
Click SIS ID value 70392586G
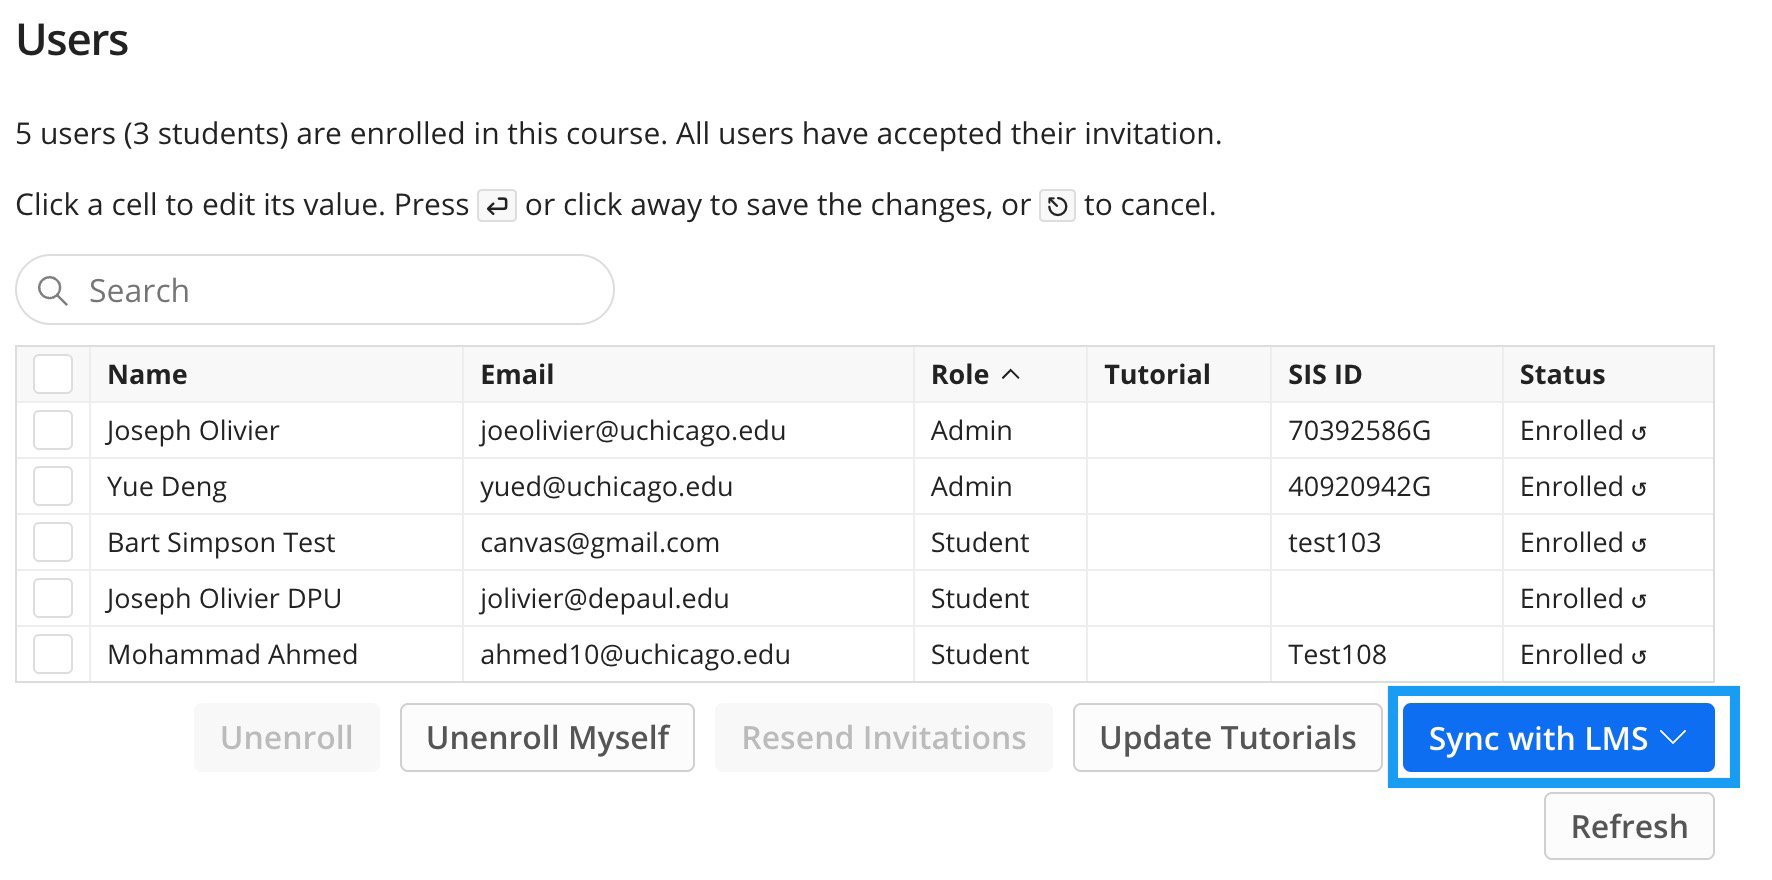coord(1359,430)
